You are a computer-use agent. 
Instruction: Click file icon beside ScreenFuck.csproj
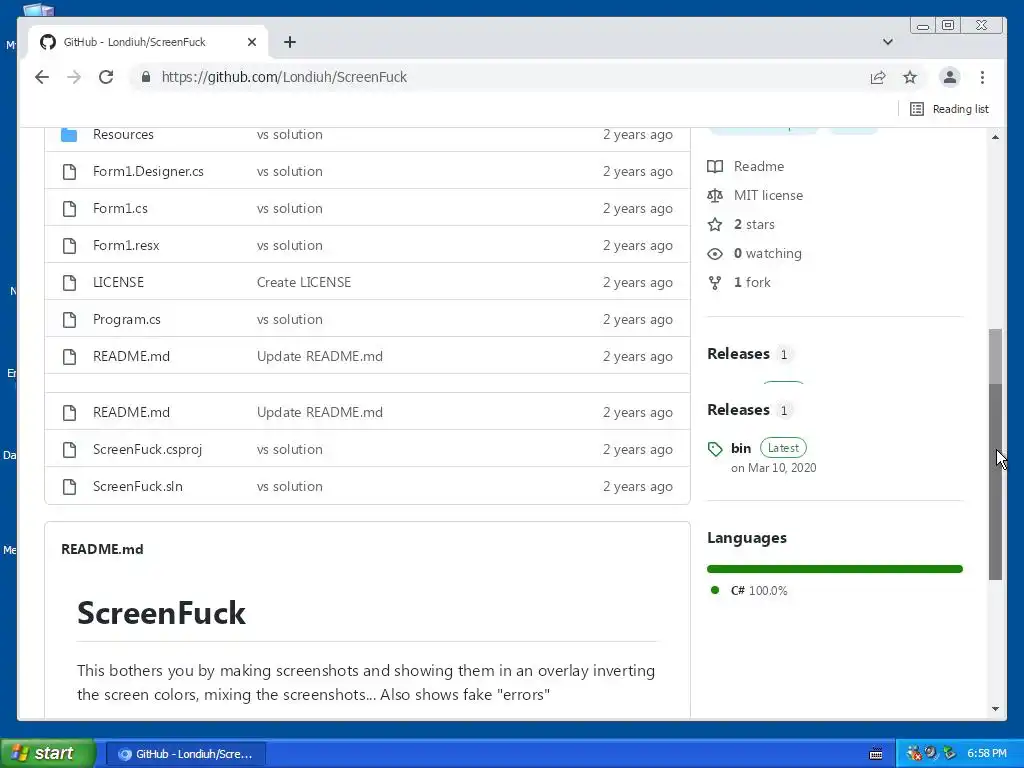[69, 449]
